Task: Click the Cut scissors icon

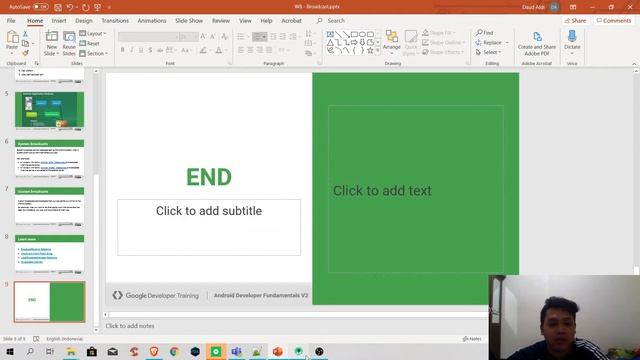Action: click(25, 34)
